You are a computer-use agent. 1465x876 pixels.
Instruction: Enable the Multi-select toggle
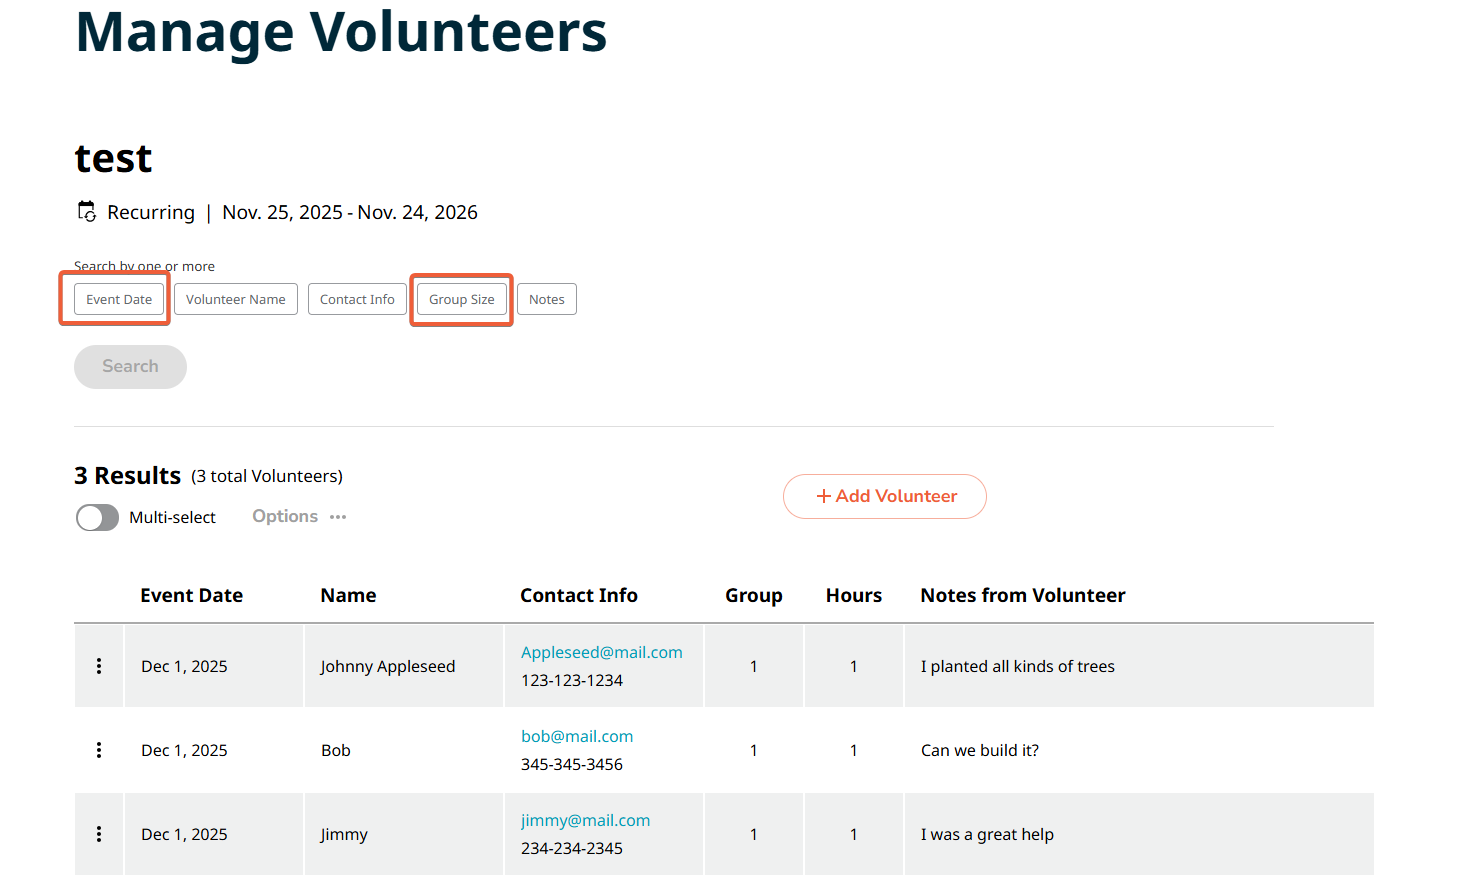pos(98,517)
